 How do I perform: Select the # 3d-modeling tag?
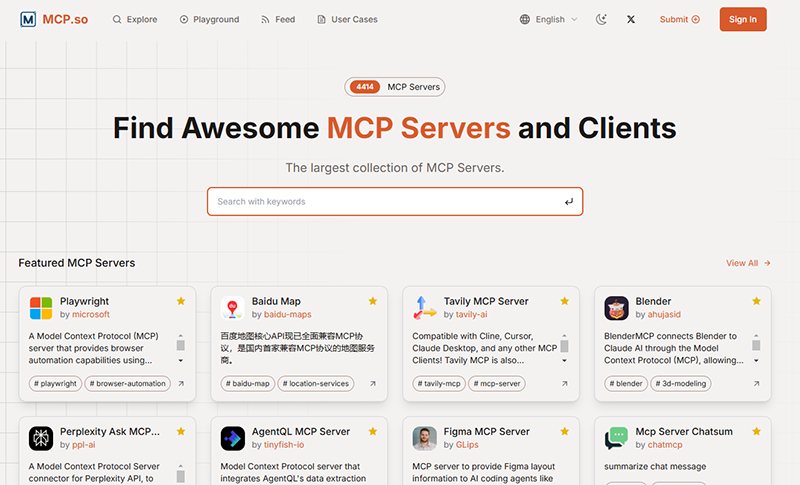[681, 384]
